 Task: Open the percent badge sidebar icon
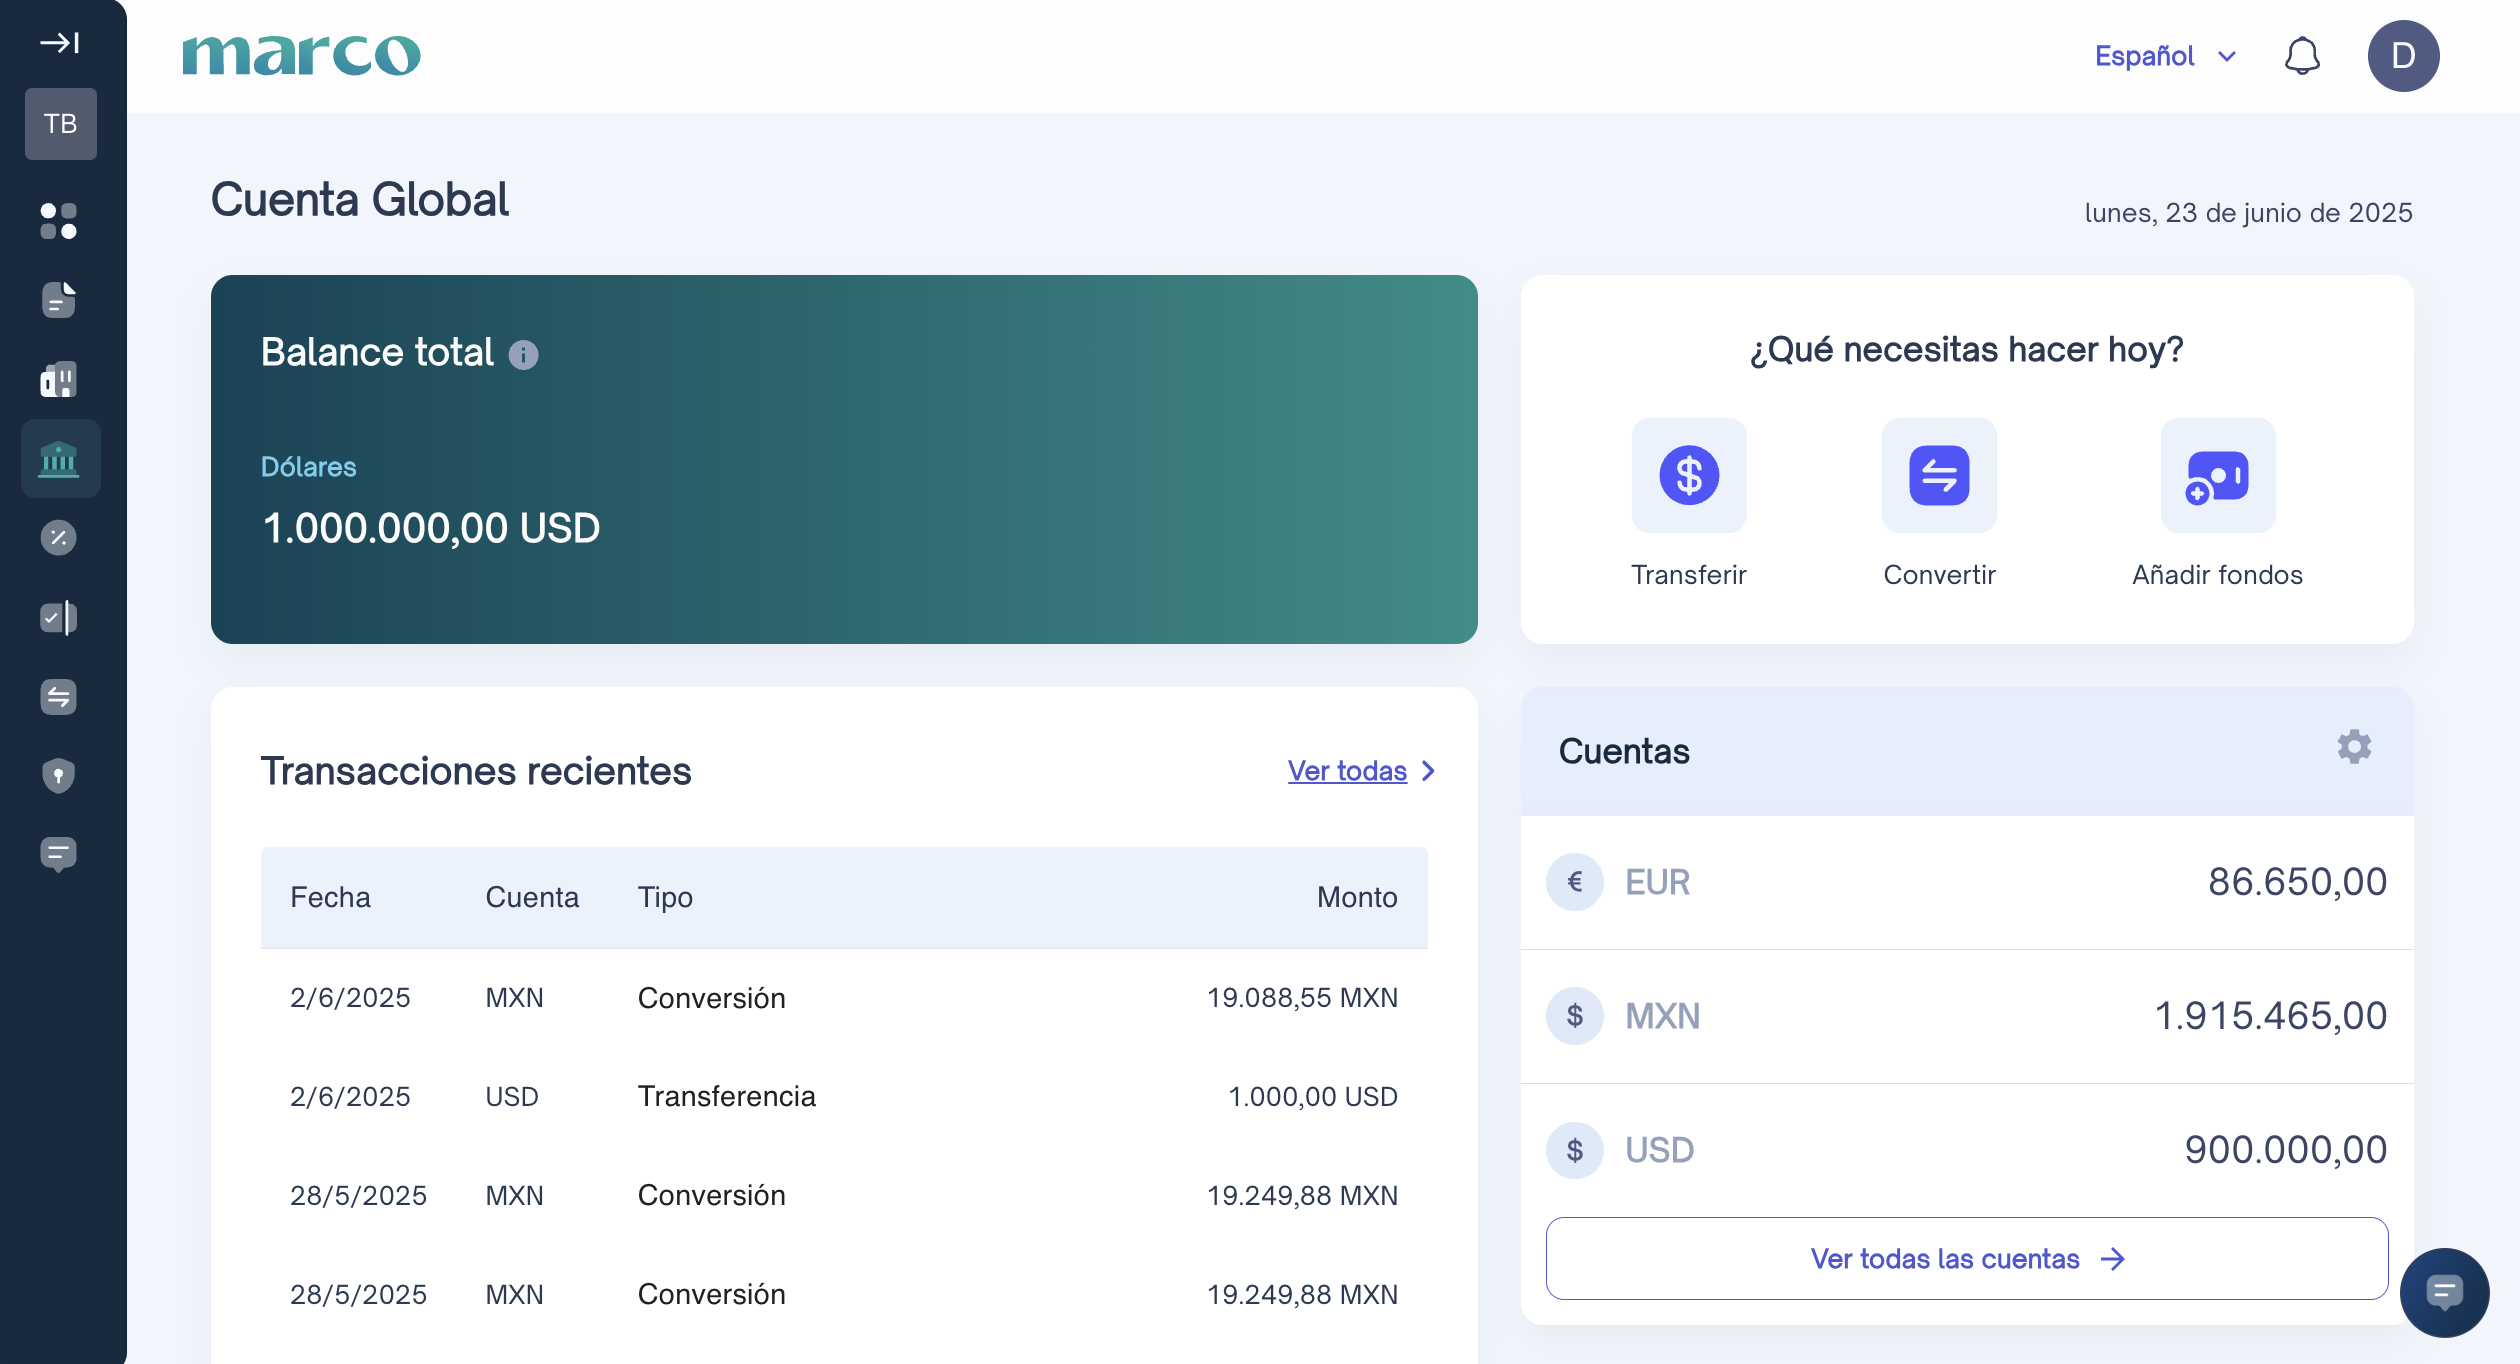[59, 538]
